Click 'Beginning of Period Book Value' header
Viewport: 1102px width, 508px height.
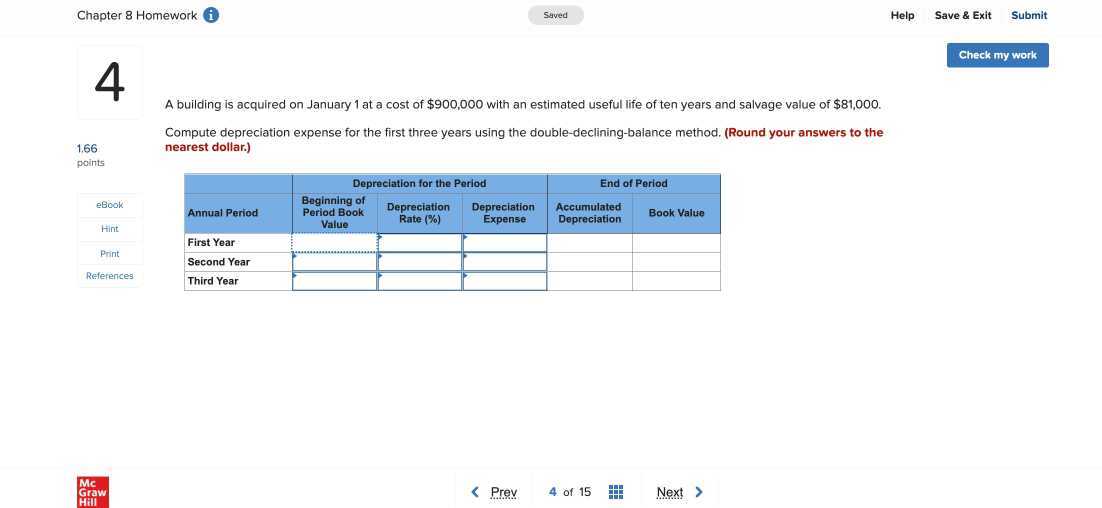coord(334,212)
